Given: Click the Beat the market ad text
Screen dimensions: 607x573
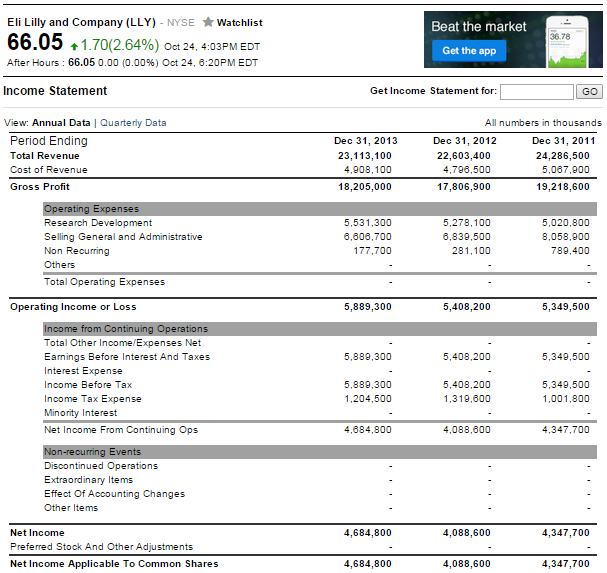Looking at the screenshot, I should [x=479, y=26].
